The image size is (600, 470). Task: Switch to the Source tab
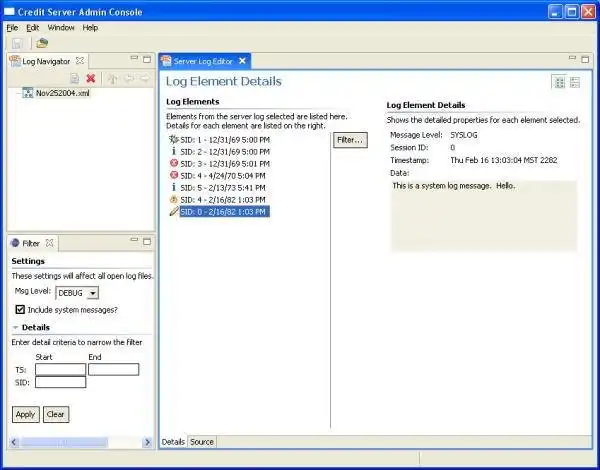pyautogui.click(x=202, y=442)
